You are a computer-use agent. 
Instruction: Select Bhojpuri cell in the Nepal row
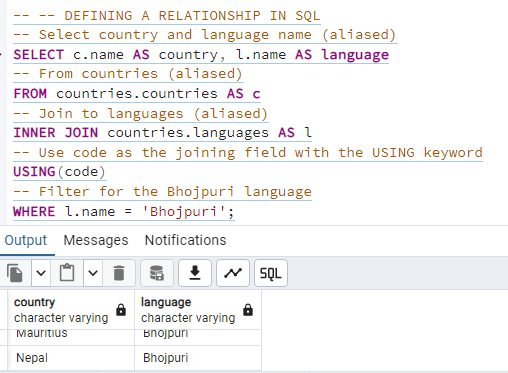tap(198, 358)
